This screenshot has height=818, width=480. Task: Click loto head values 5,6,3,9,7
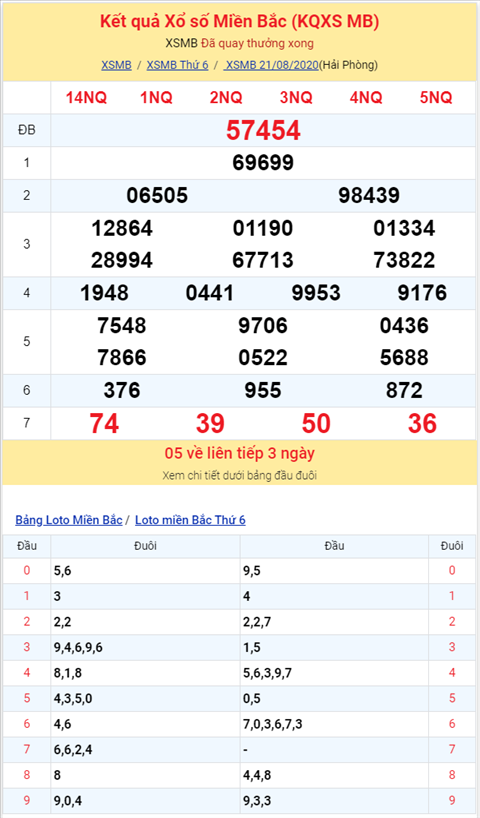click(x=267, y=673)
